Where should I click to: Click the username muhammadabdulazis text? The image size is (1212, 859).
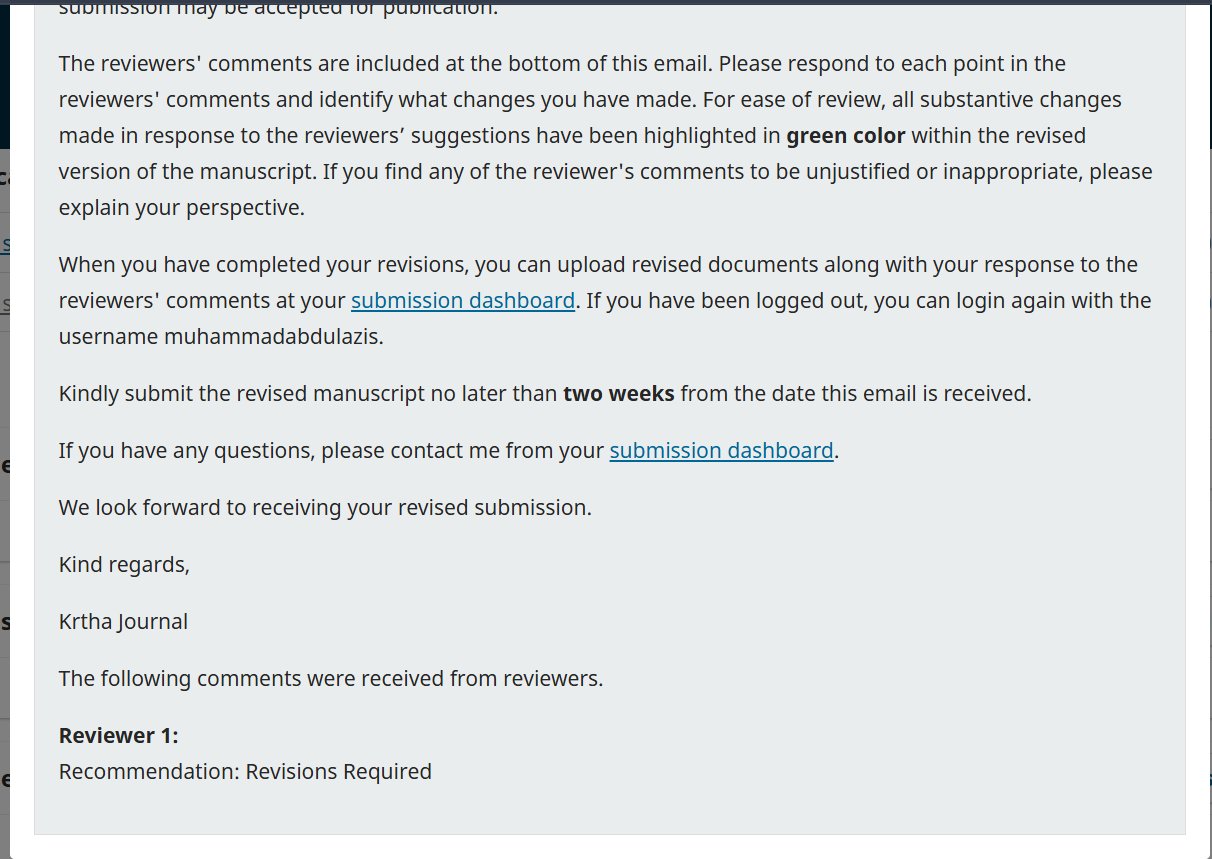274,336
